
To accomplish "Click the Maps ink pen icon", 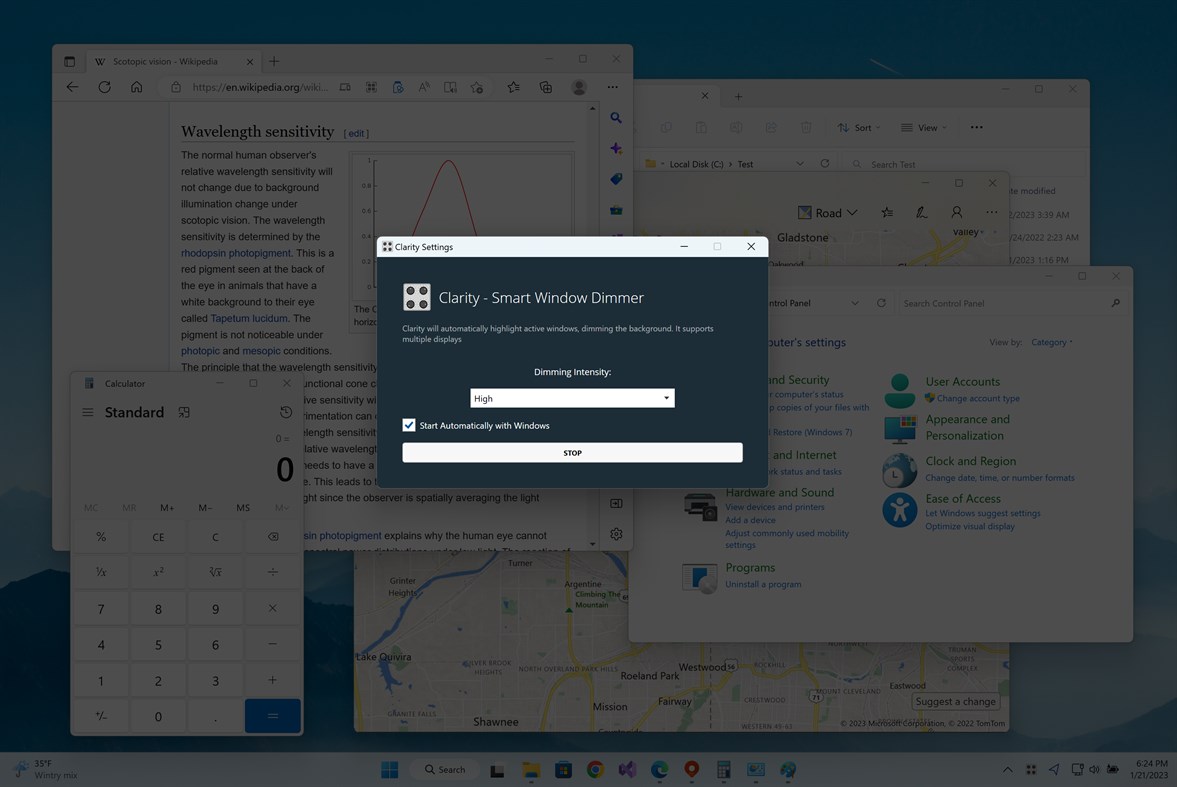I will [x=922, y=213].
